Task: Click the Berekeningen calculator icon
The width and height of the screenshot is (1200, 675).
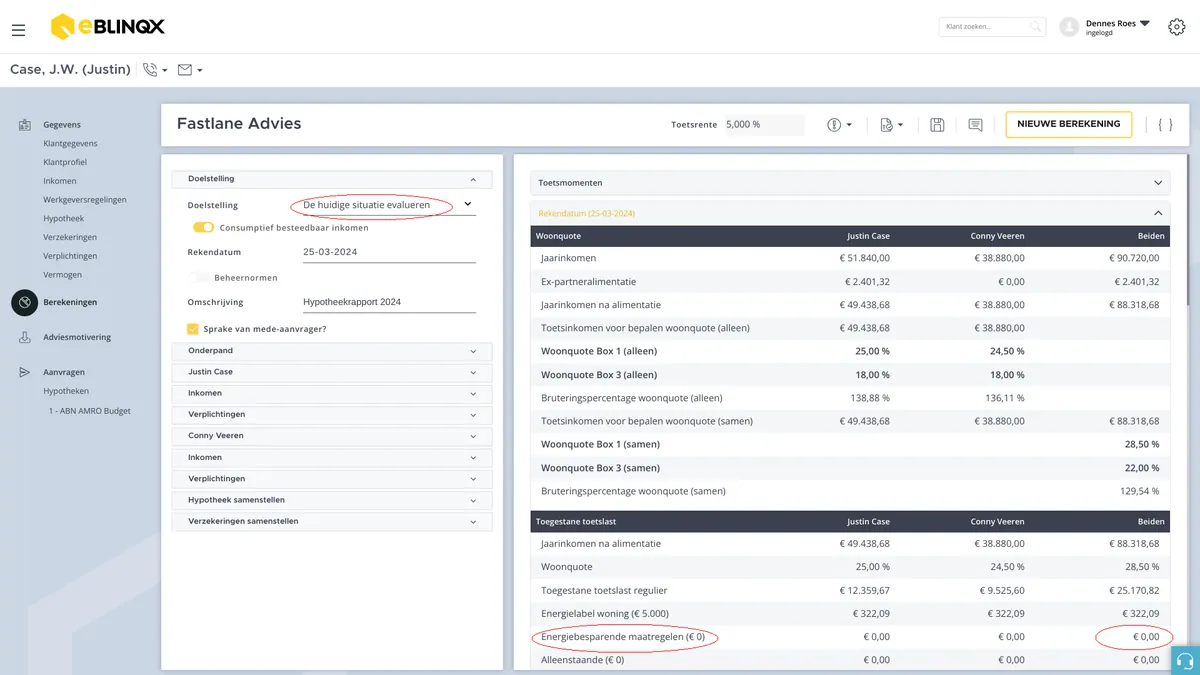Action: coord(25,302)
